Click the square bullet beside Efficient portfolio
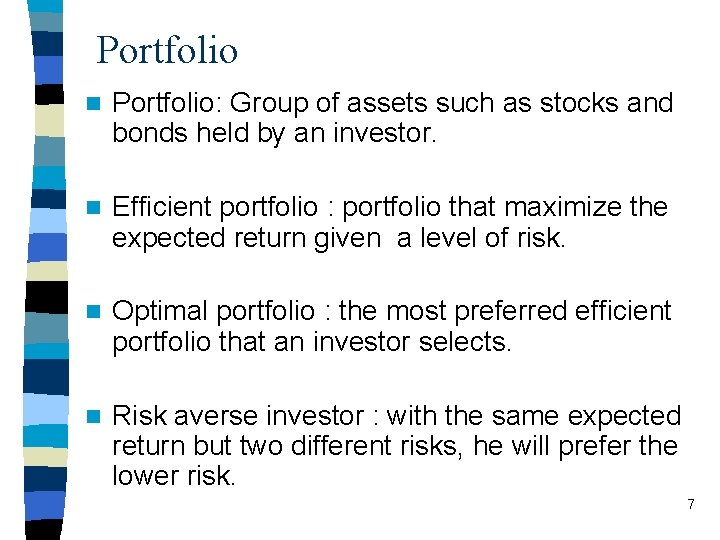720x540 pixels. tap(93, 208)
